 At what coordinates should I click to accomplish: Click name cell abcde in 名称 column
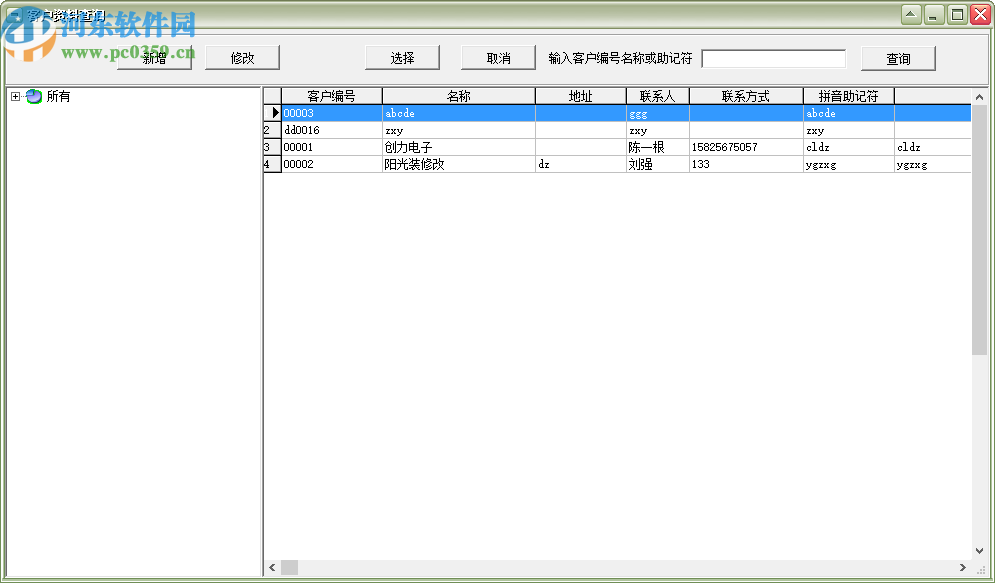(459, 114)
